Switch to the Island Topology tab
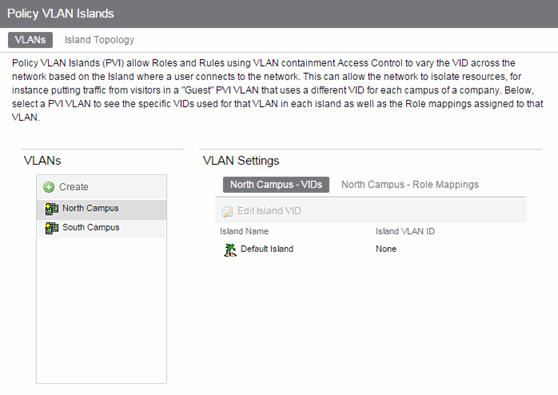The height and width of the screenshot is (395, 558). 99,40
